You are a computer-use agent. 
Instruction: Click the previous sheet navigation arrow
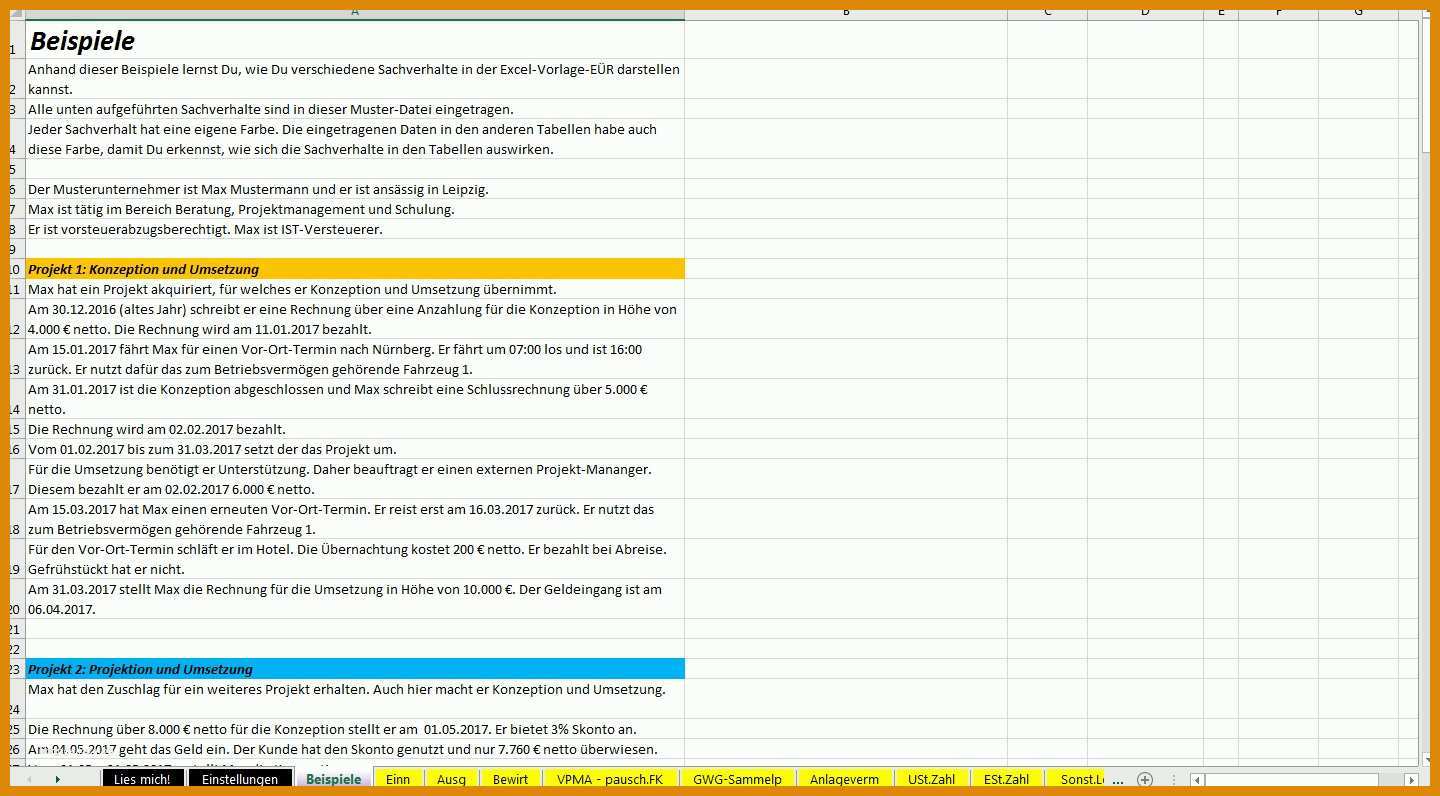29,779
